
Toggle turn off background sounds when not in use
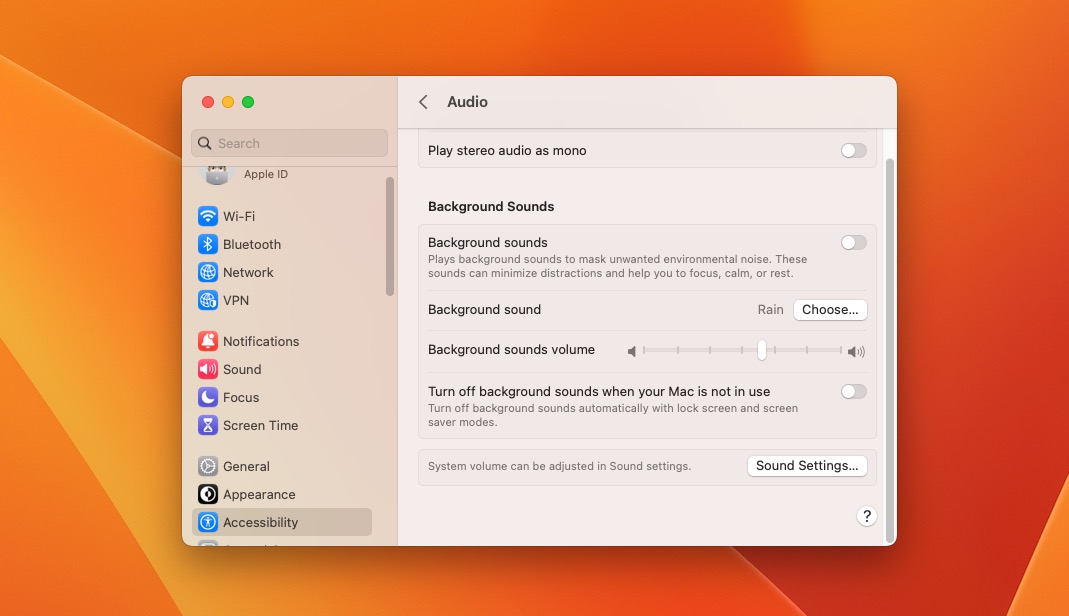(x=853, y=391)
